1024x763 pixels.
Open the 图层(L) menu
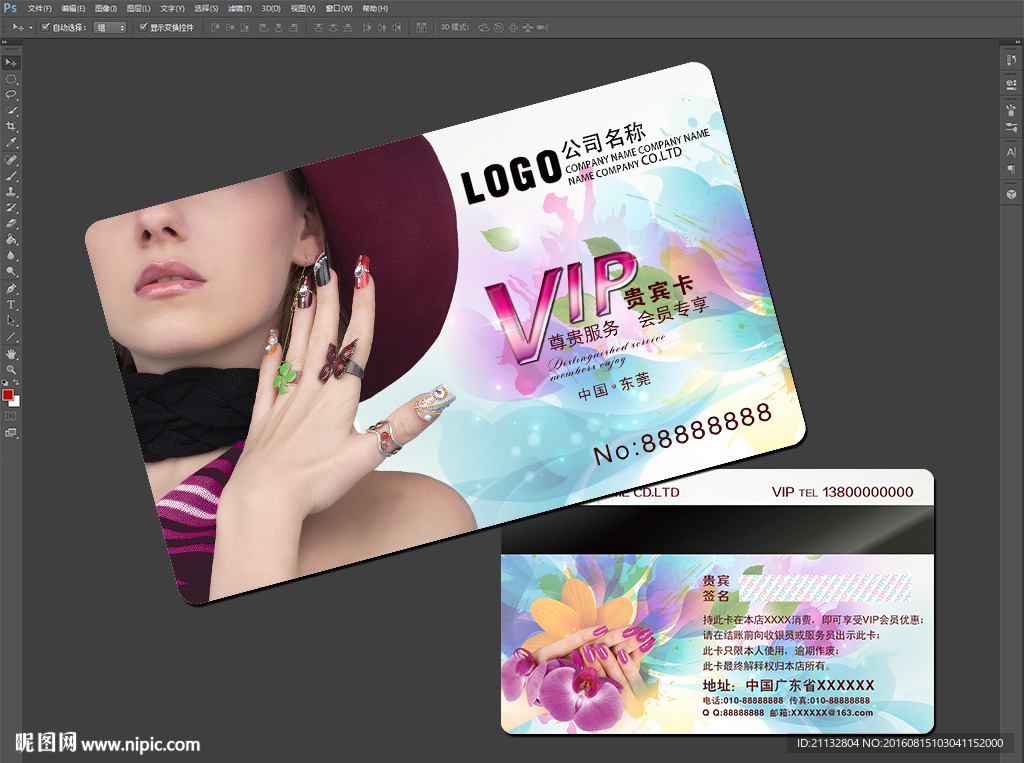click(x=138, y=8)
